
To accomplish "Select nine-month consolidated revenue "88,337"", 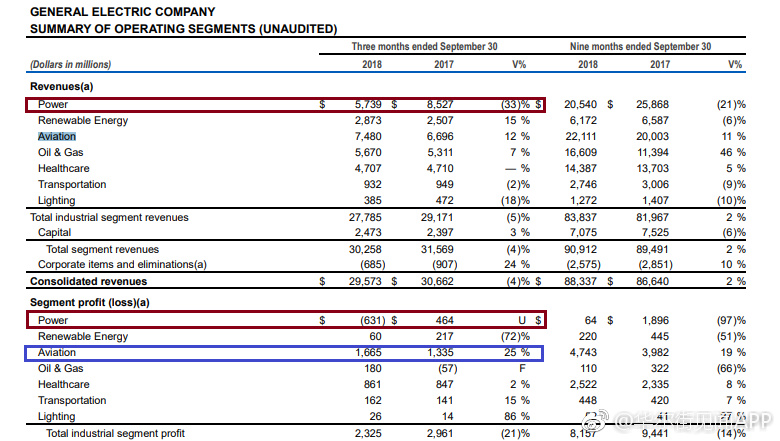I will (581, 281).
